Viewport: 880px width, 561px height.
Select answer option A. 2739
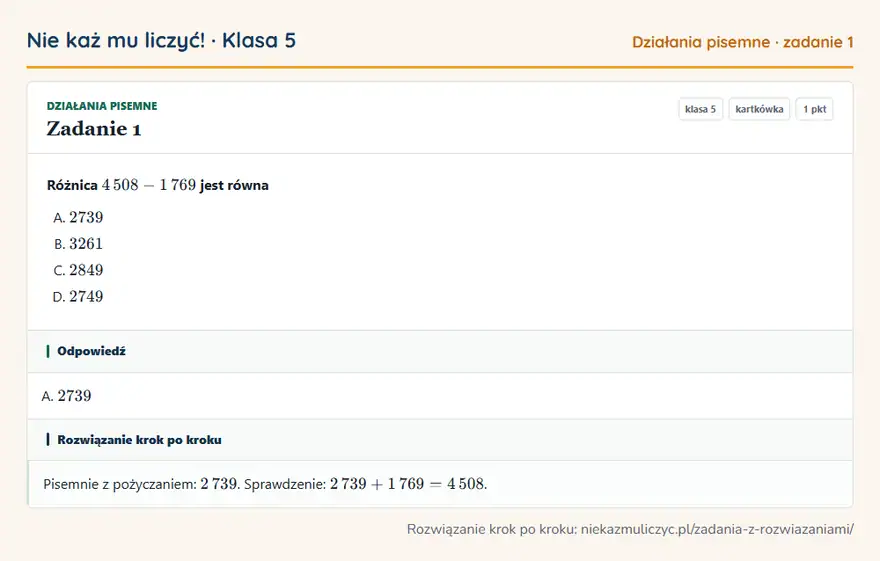point(78,217)
